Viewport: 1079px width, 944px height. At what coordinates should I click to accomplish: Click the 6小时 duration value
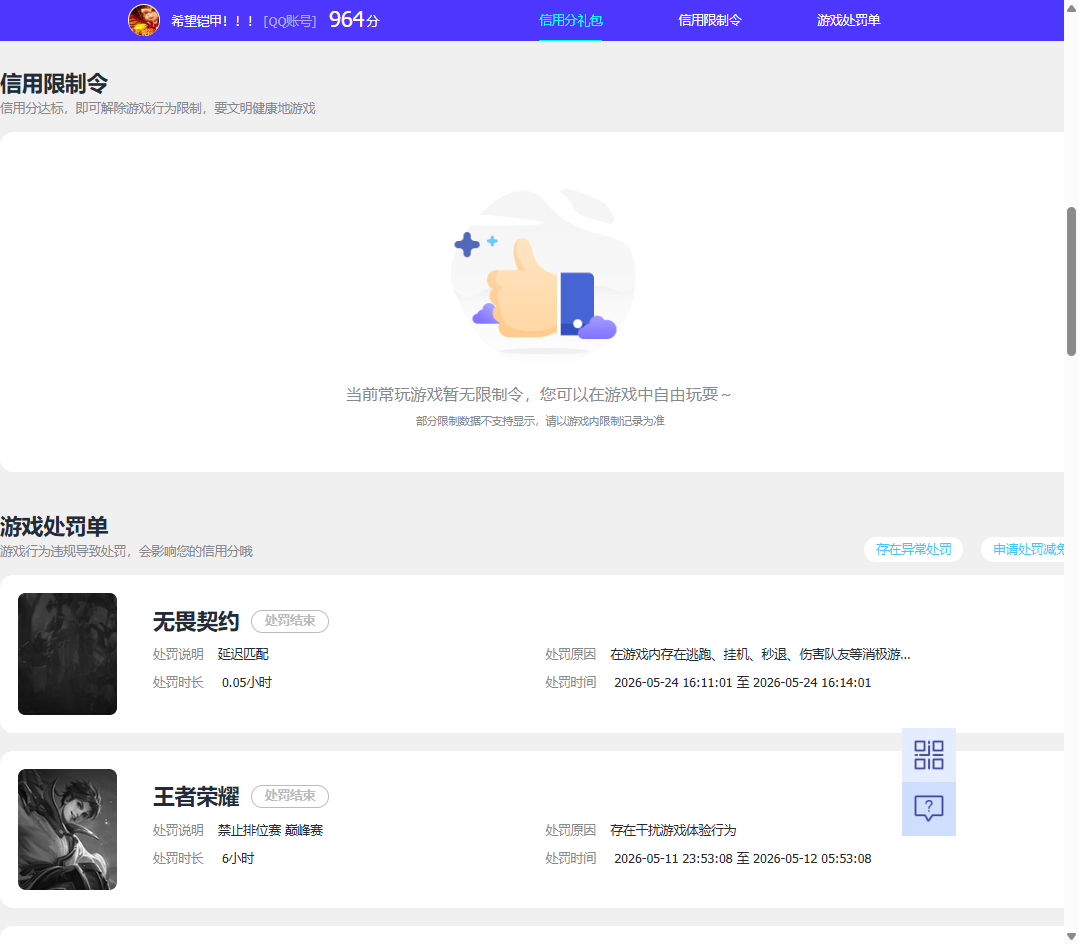237,859
